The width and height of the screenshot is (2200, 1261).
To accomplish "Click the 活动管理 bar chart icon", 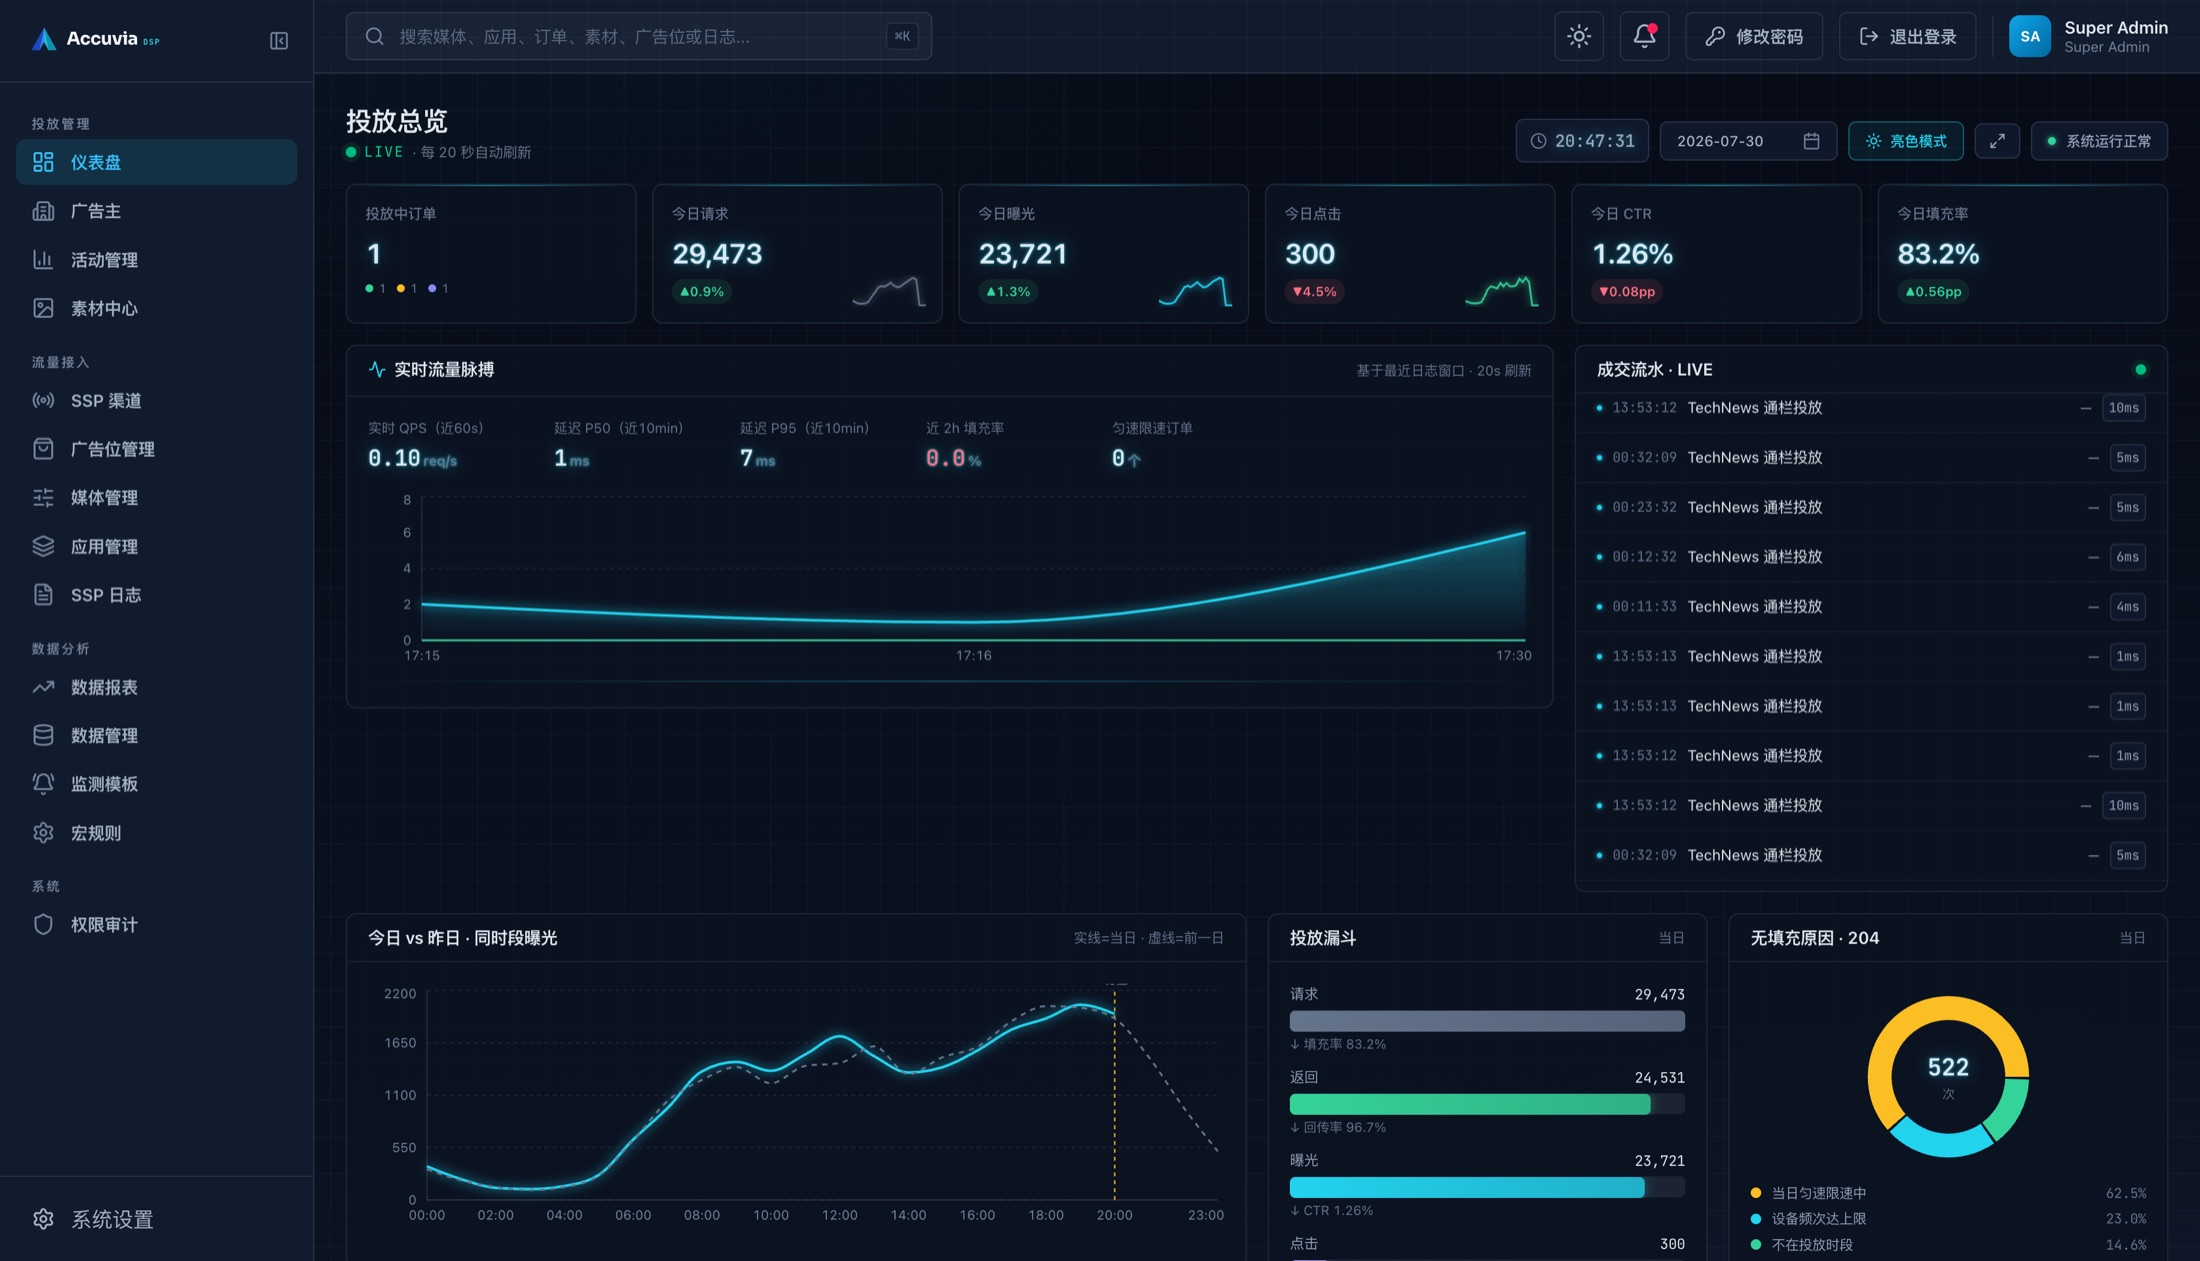I will (43, 260).
